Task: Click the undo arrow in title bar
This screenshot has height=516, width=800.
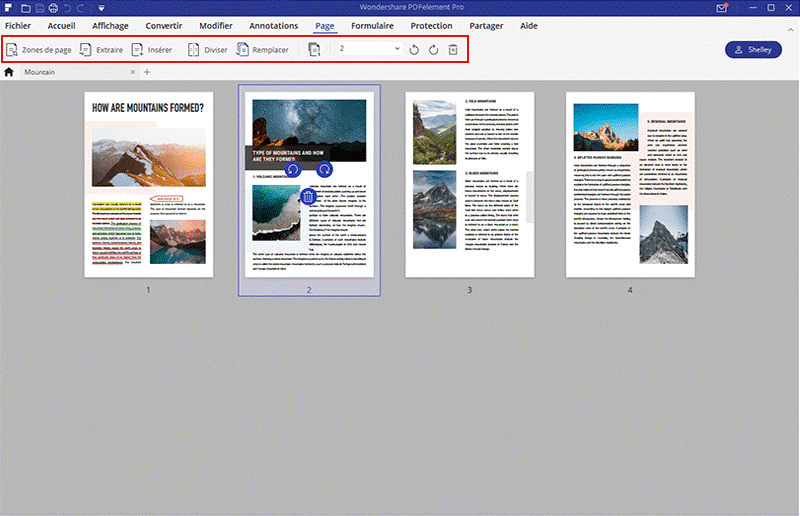Action: tap(67, 8)
